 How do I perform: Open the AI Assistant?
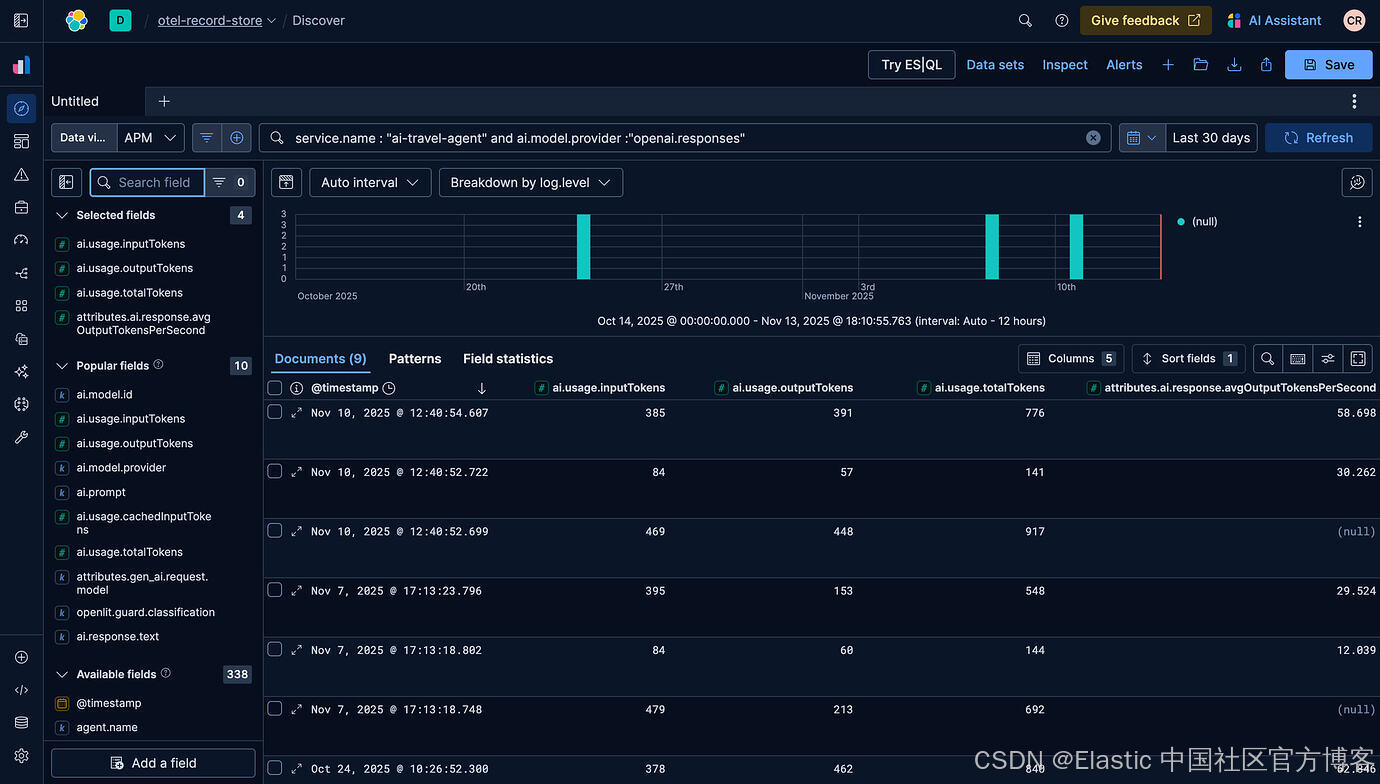tap(1274, 20)
